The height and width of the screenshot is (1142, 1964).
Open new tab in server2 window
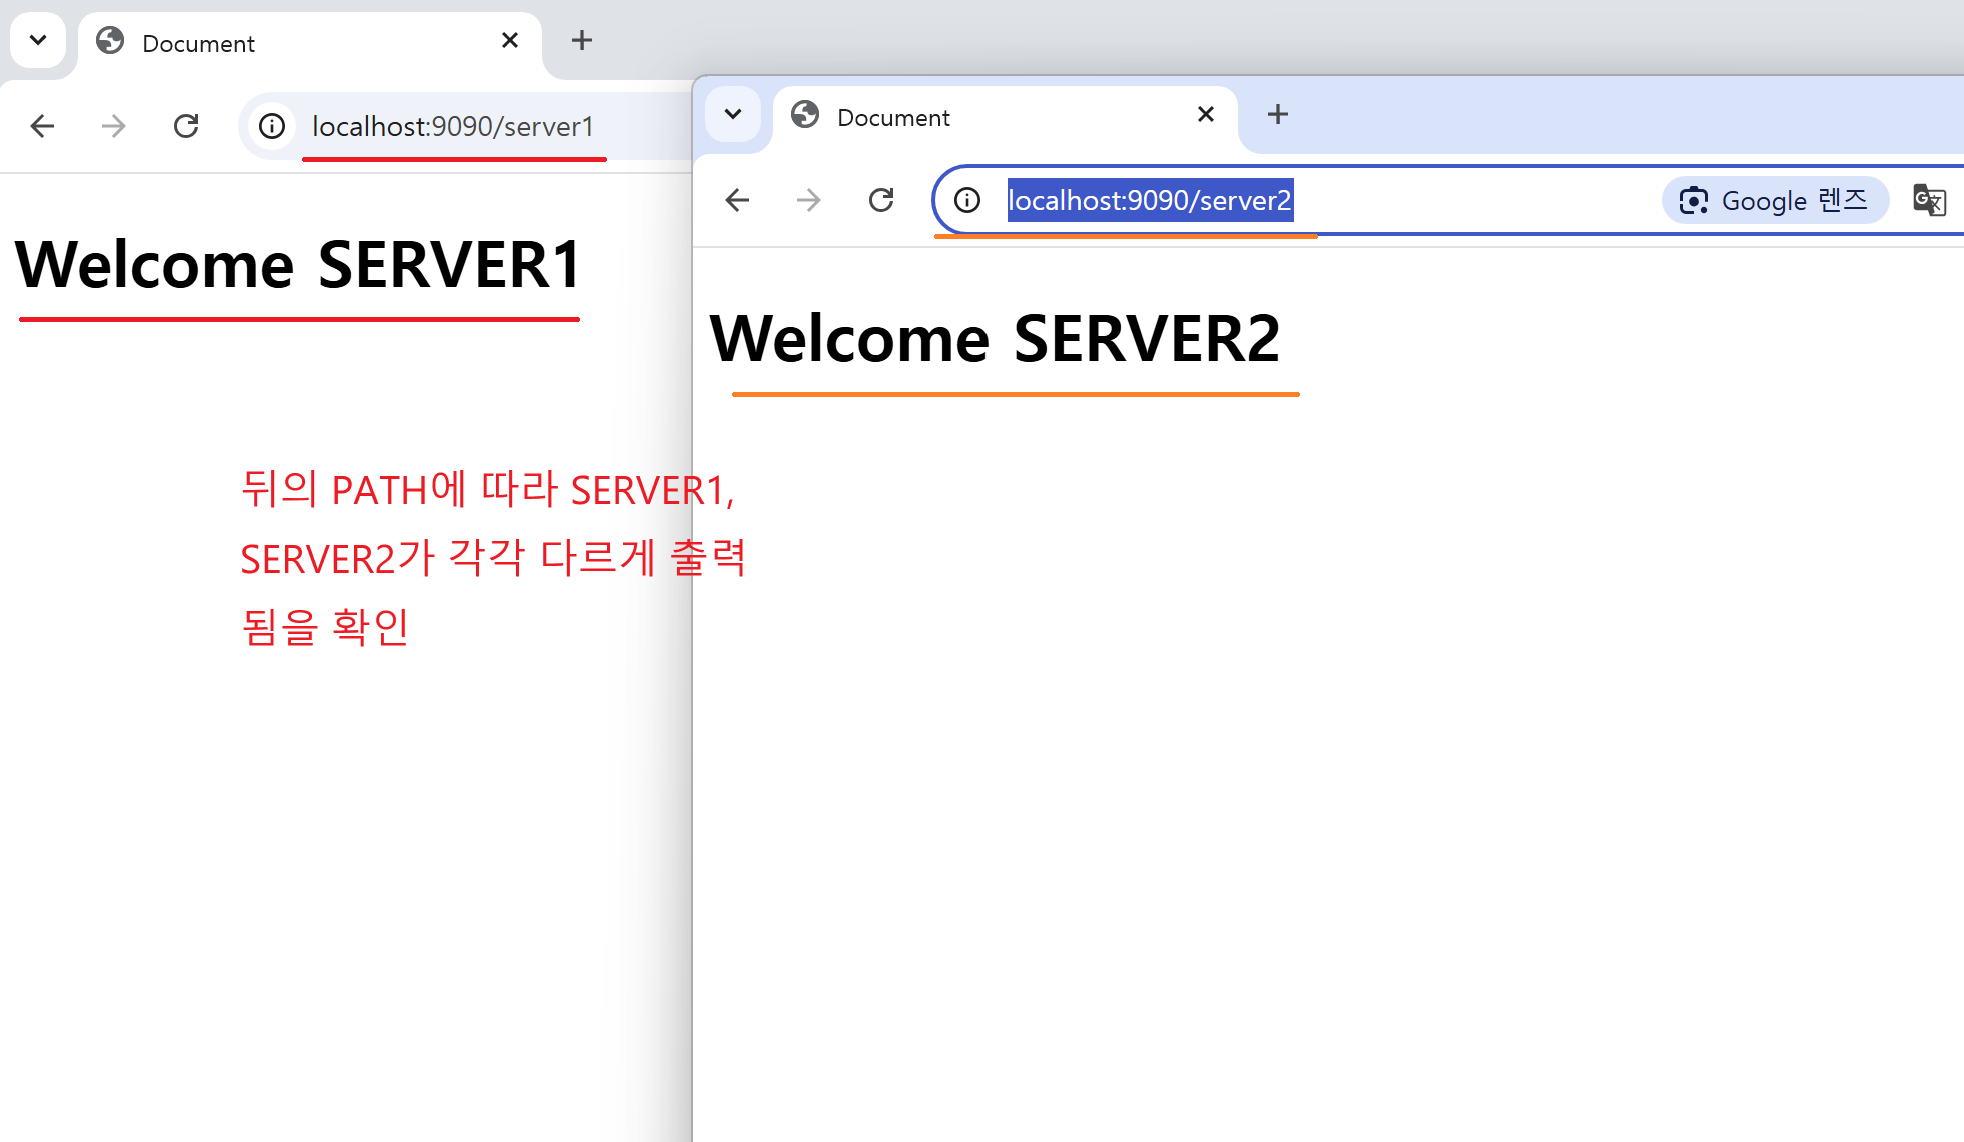[x=1277, y=114]
